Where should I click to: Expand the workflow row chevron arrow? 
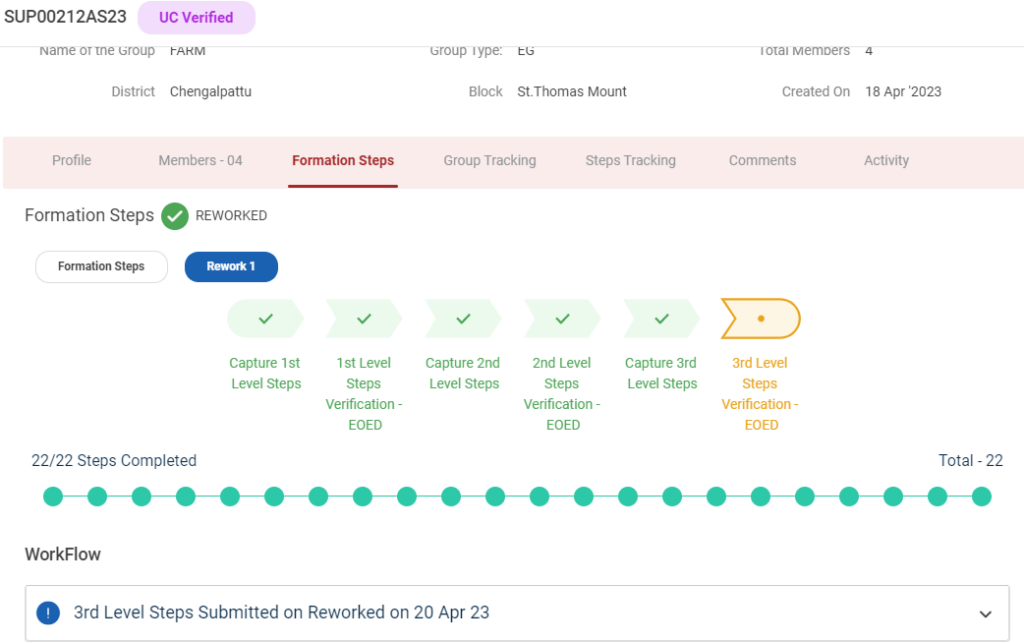[985, 614]
